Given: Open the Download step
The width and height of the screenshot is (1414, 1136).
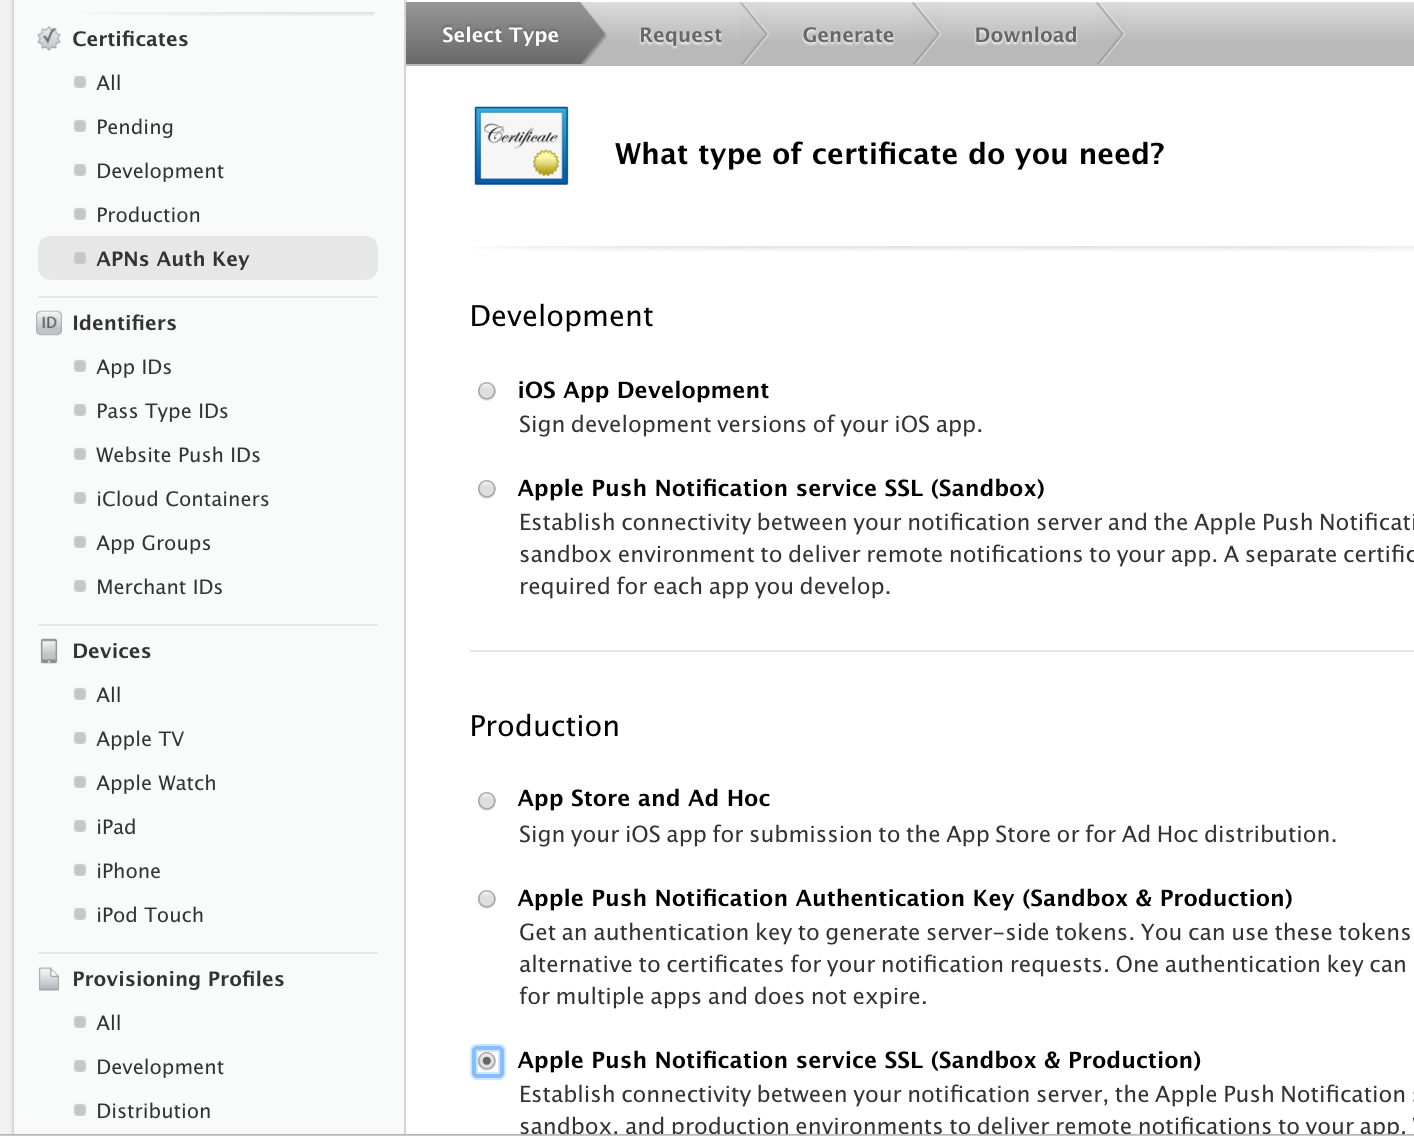Looking at the screenshot, I should pos(1026,35).
